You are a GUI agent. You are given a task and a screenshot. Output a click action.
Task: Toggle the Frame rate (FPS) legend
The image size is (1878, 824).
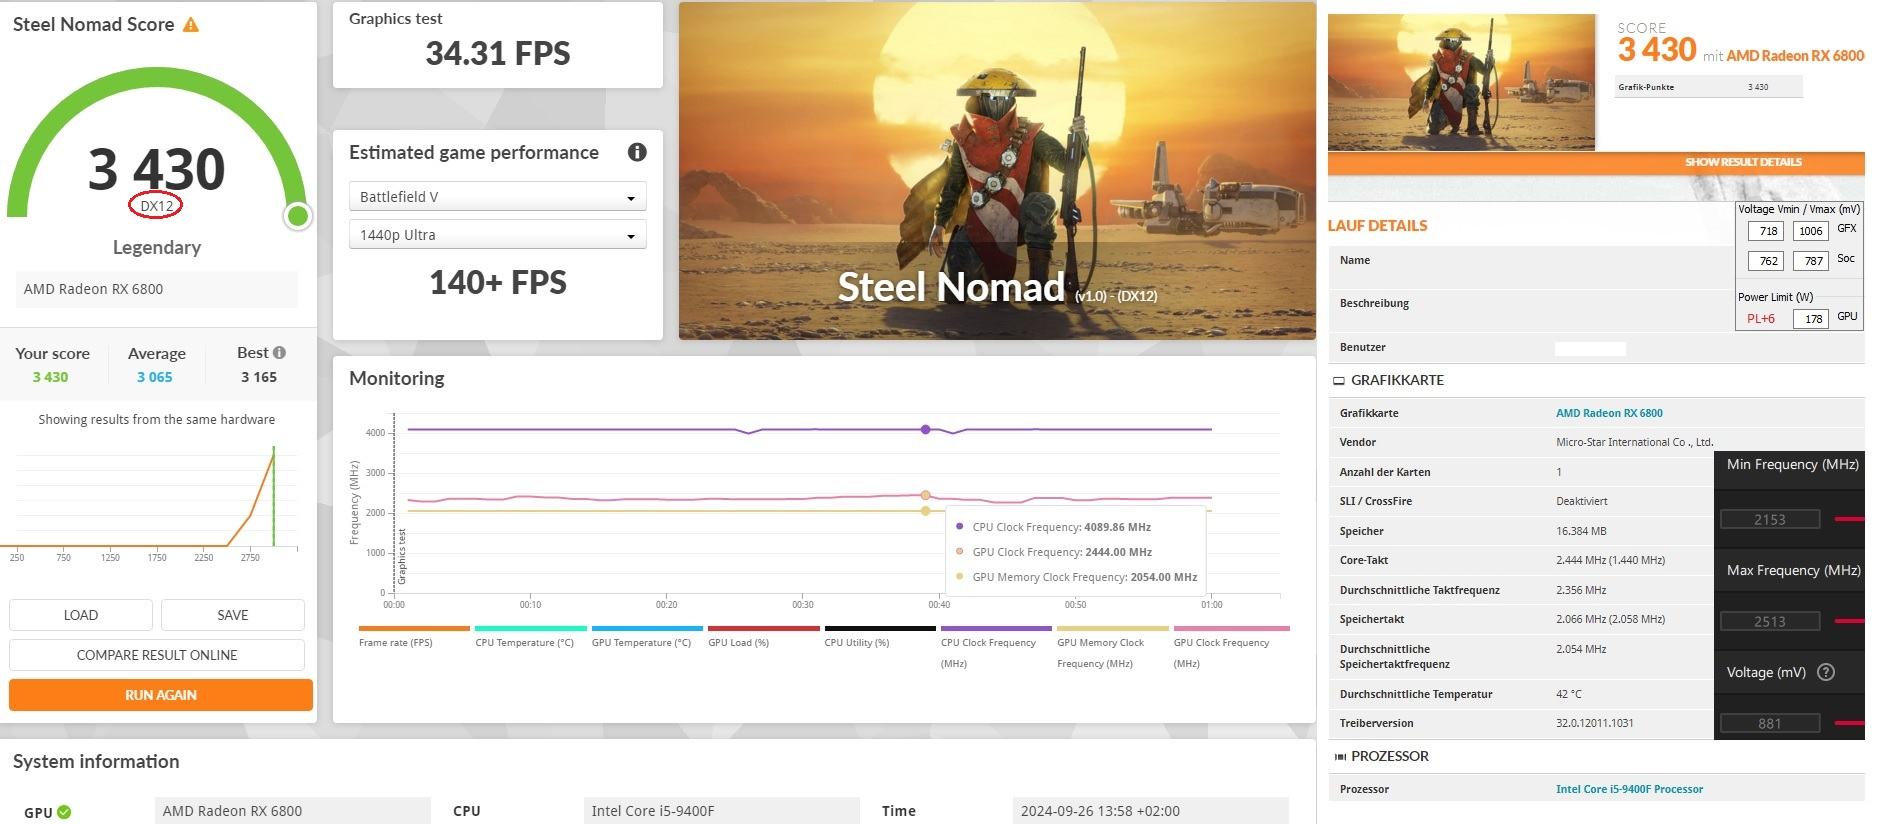[414, 636]
